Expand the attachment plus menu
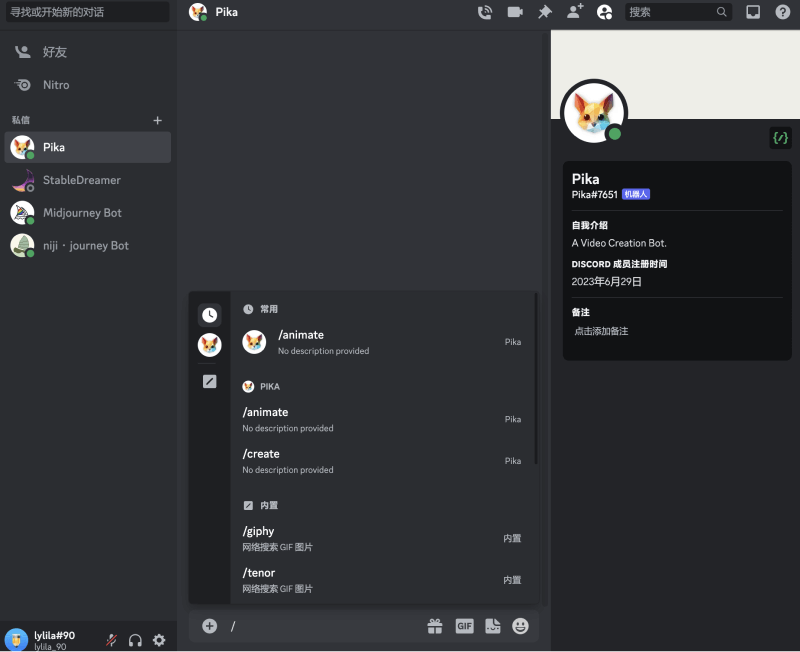The image size is (800, 652). [209, 626]
